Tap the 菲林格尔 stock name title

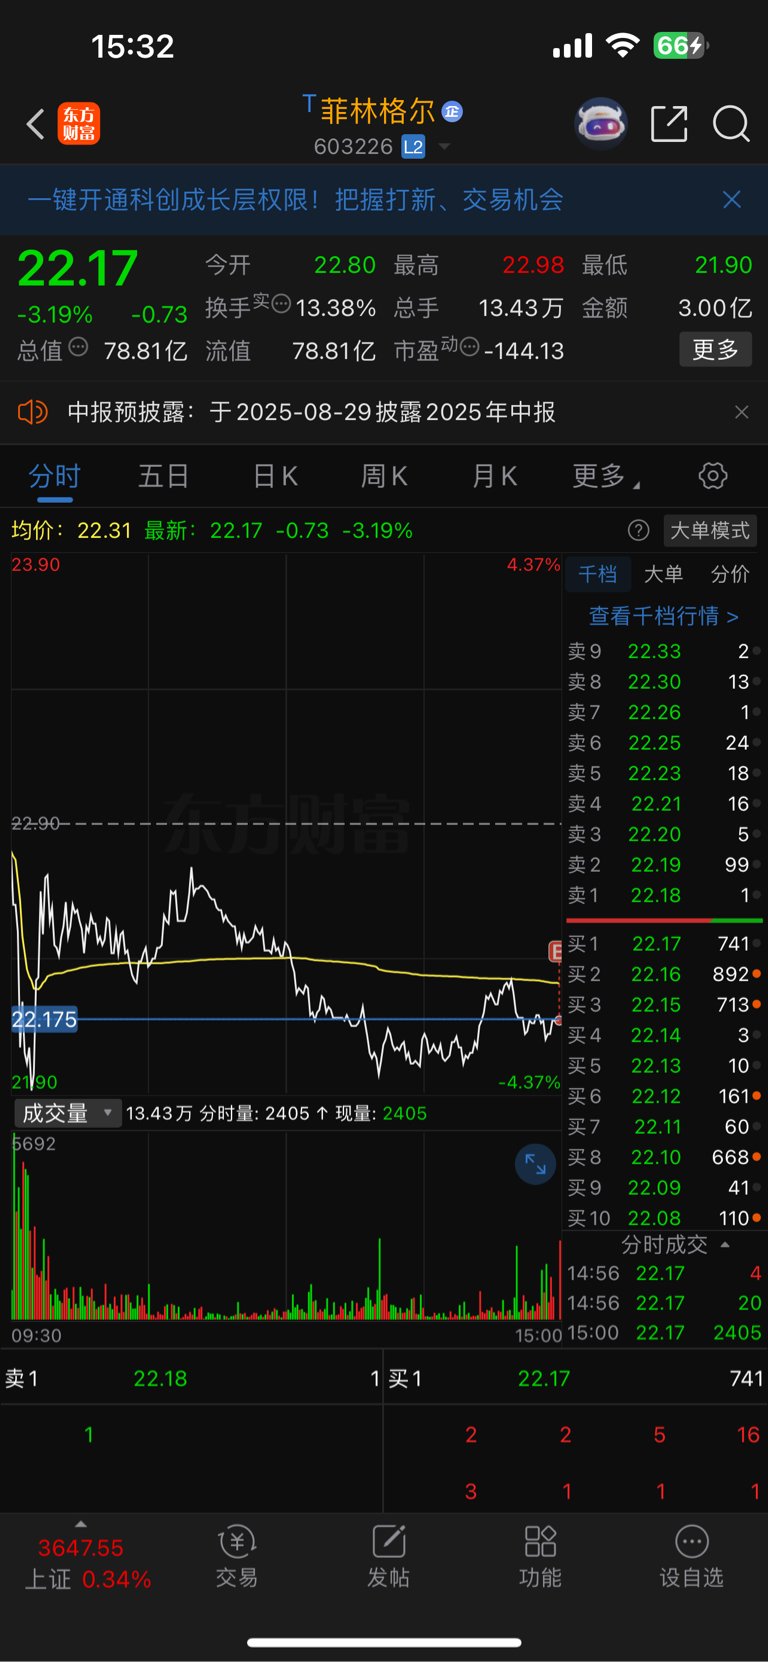click(377, 111)
